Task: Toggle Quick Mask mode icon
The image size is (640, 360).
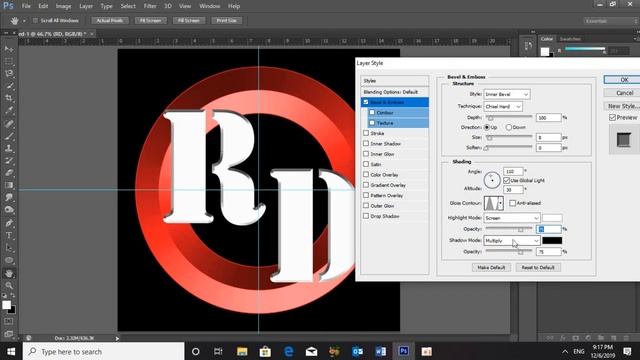Action: pos(9,322)
